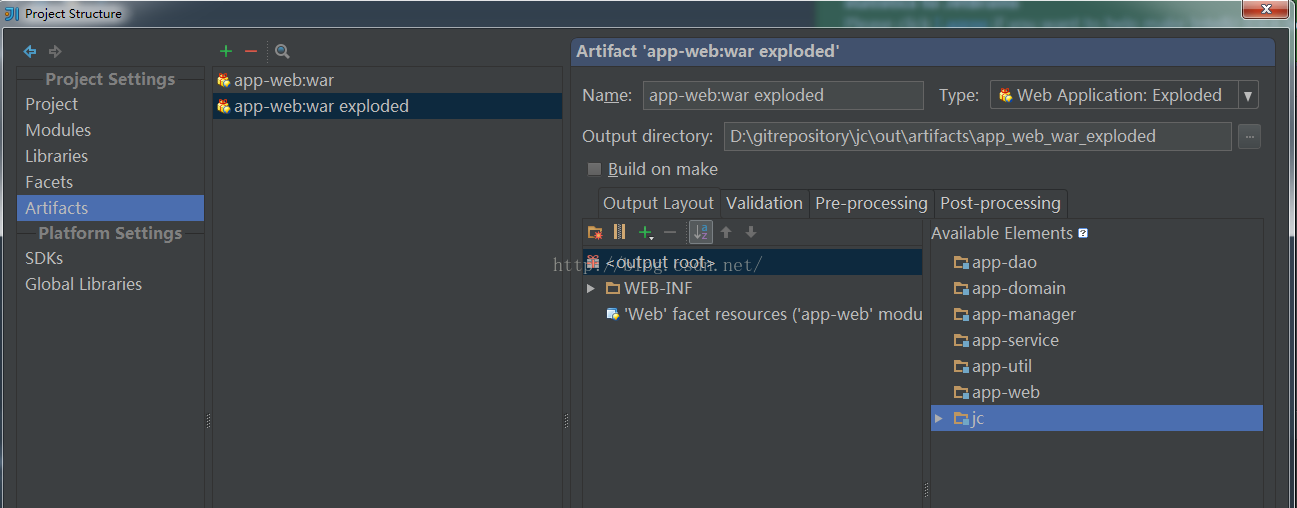Remove the selected artifact with red minus
The height and width of the screenshot is (508, 1297).
(251, 51)
